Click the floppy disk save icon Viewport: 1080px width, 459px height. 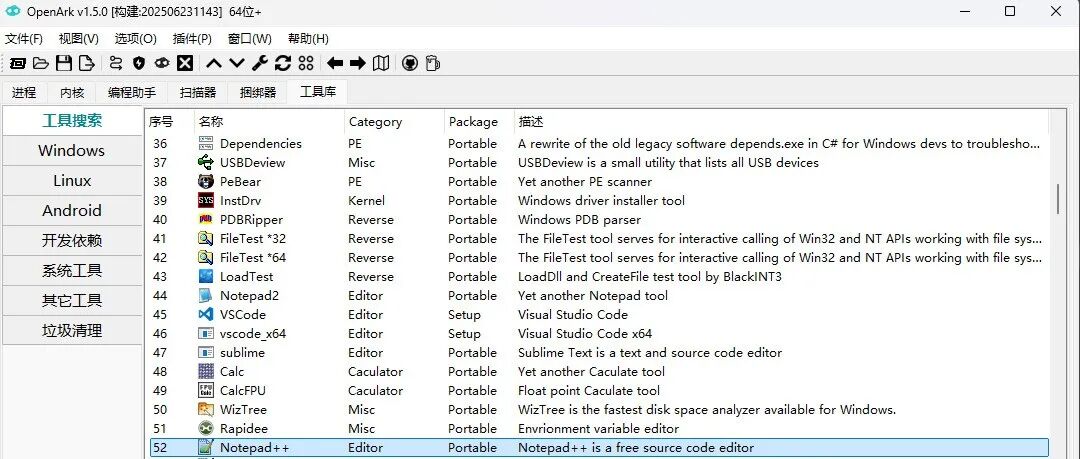point(64,63)
